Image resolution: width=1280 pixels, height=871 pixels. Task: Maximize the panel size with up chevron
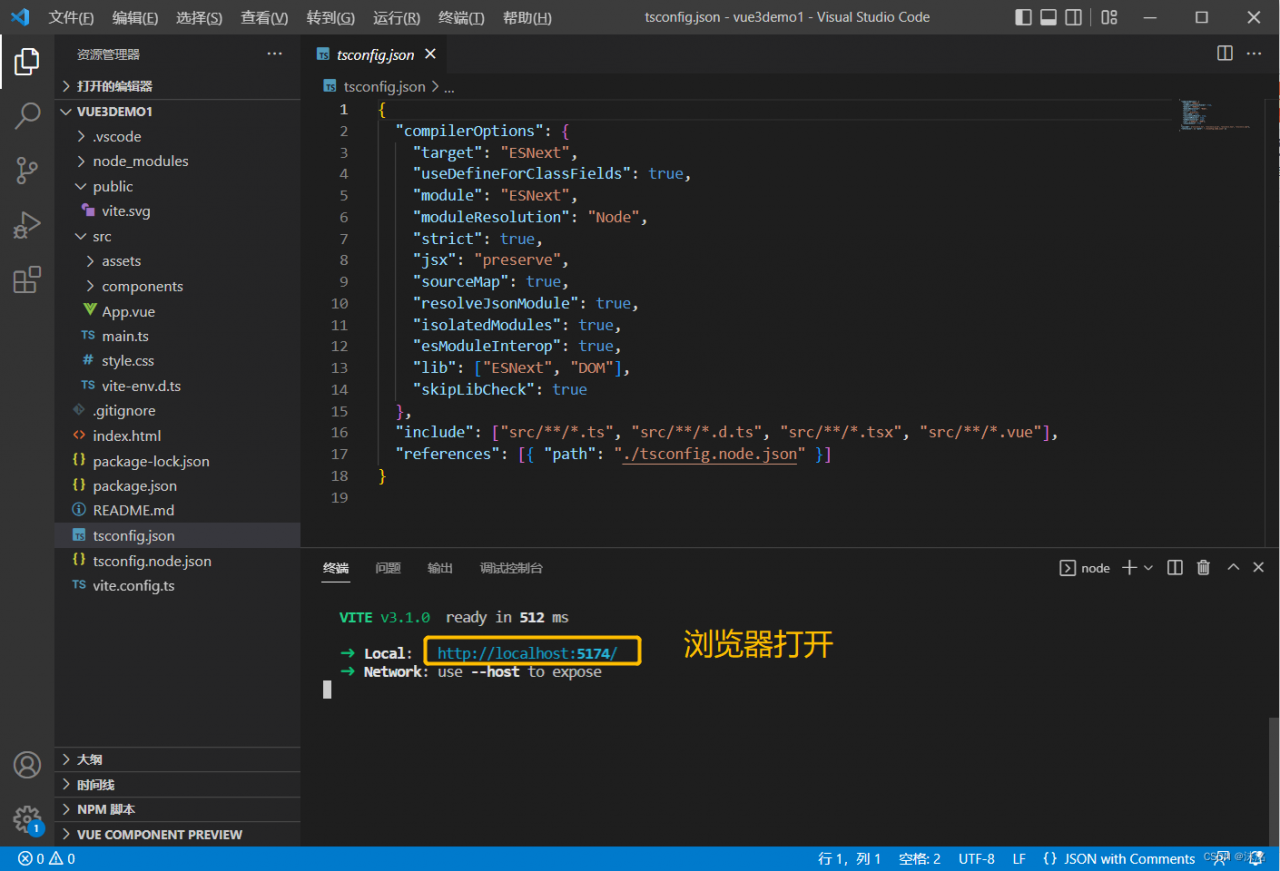[1233, 567]
